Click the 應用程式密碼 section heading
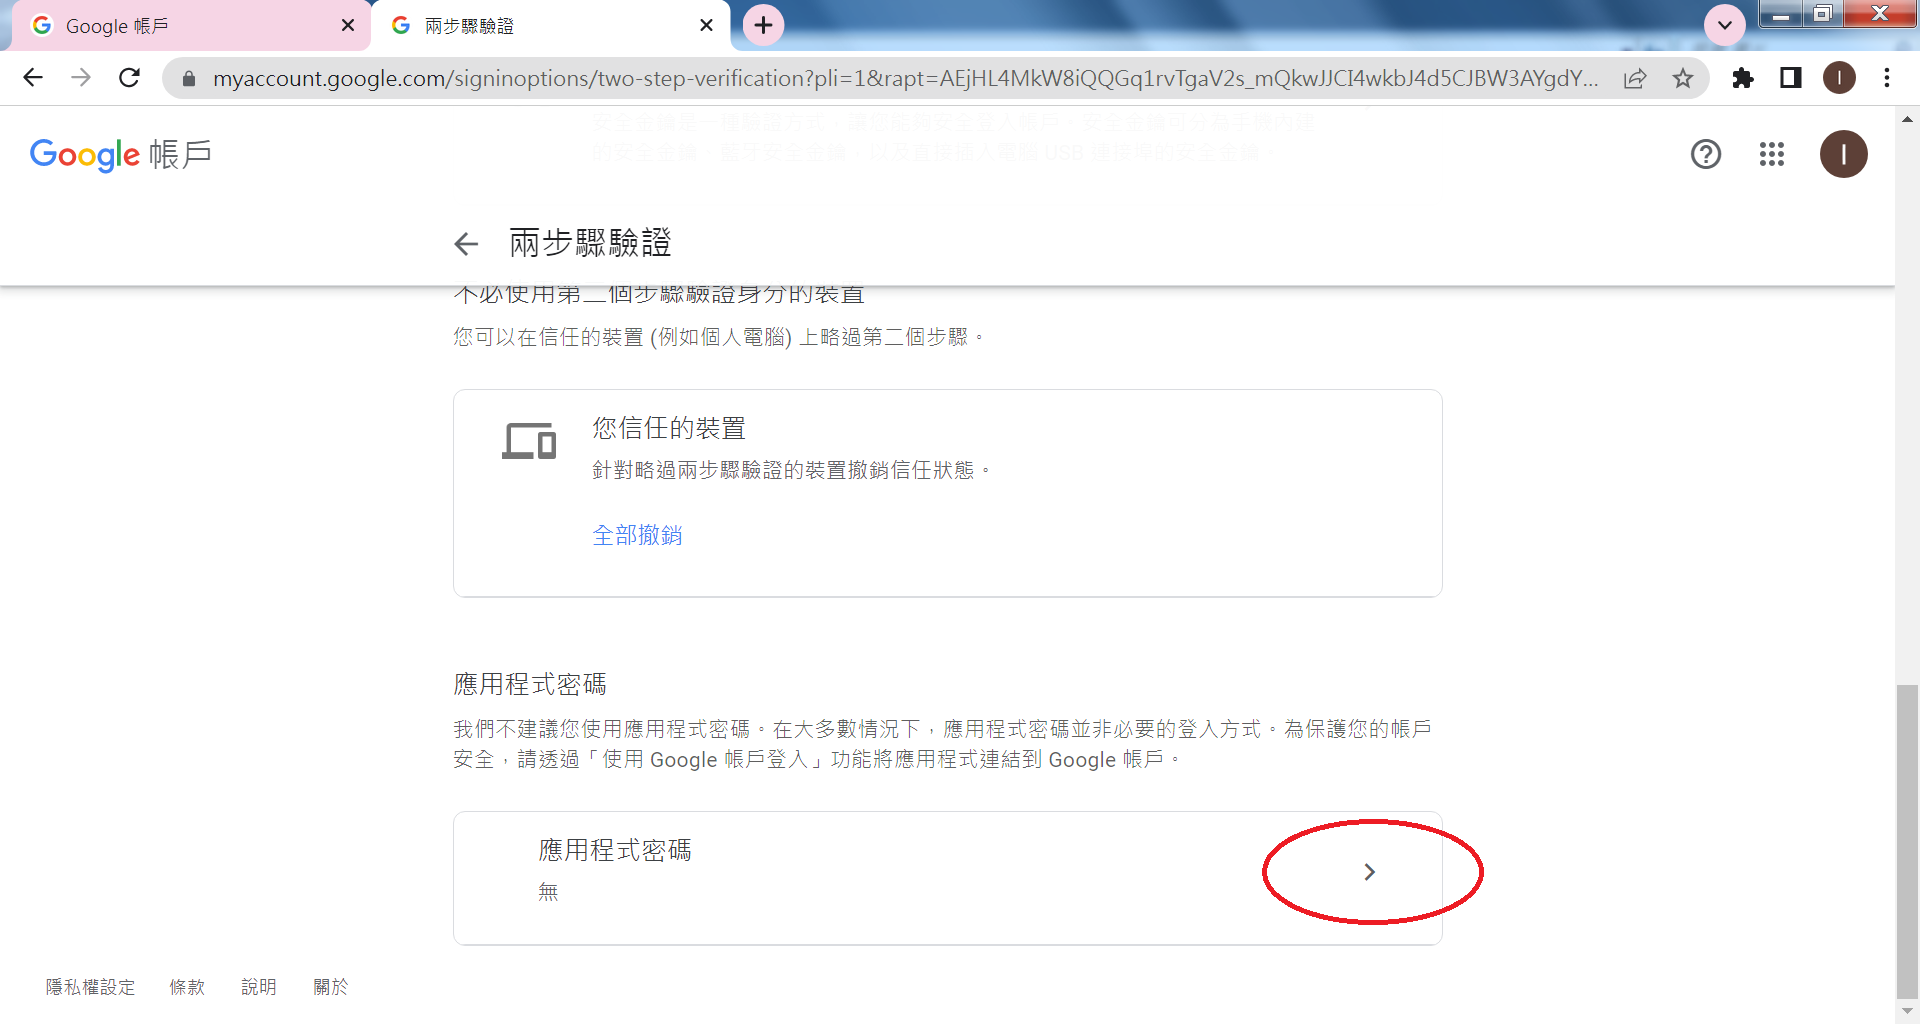 tap(530, 684)
